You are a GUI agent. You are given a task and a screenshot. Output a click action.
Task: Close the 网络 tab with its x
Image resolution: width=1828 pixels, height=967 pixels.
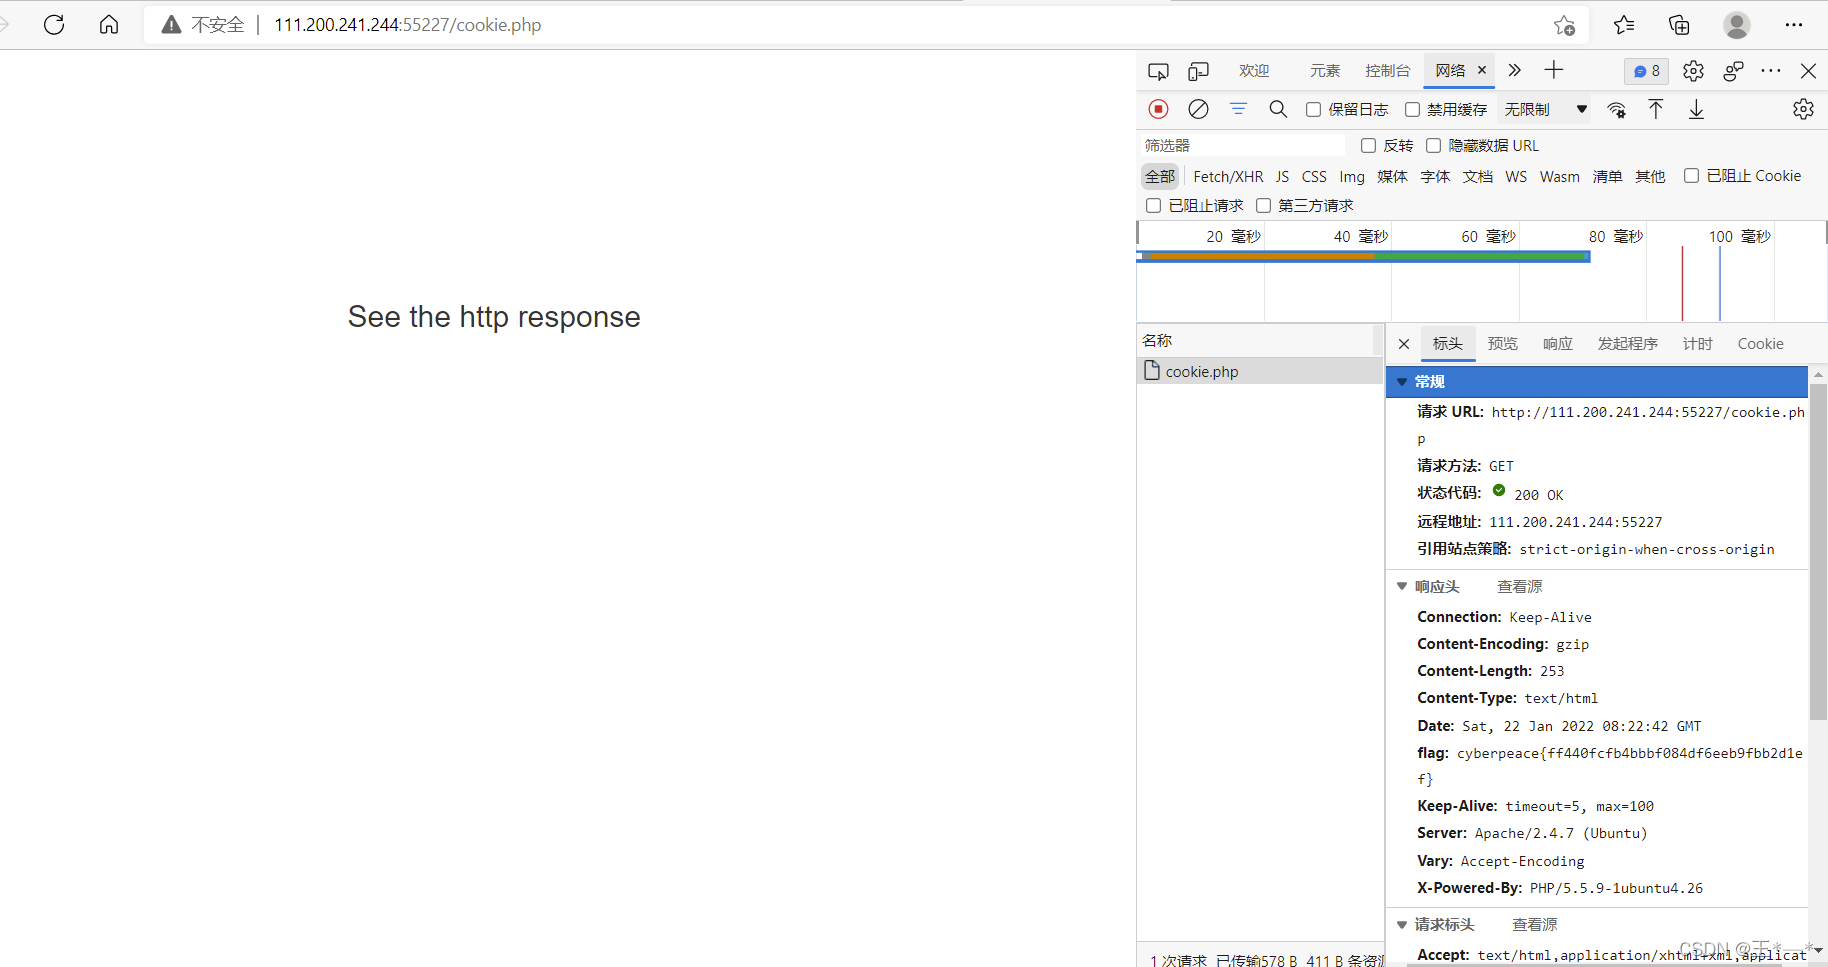pyautogui.click(x=1482, y=70)
